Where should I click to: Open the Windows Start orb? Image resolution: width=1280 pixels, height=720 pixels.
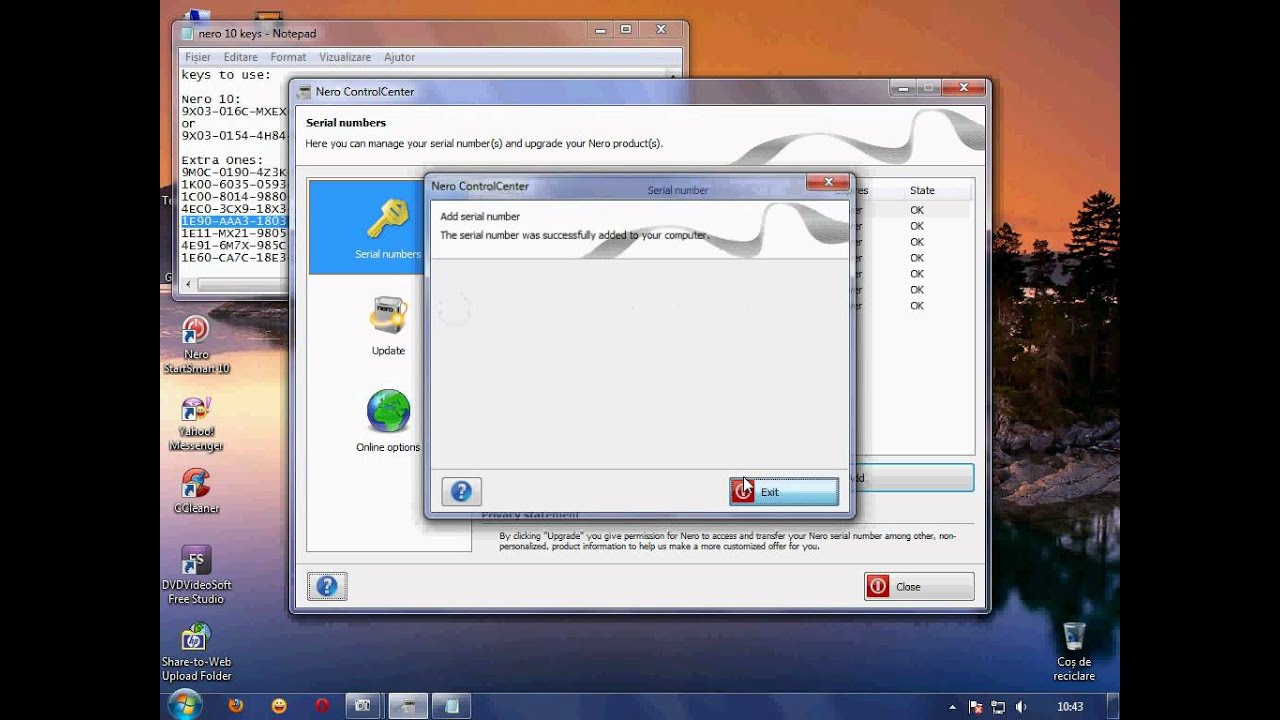[184, 705]
